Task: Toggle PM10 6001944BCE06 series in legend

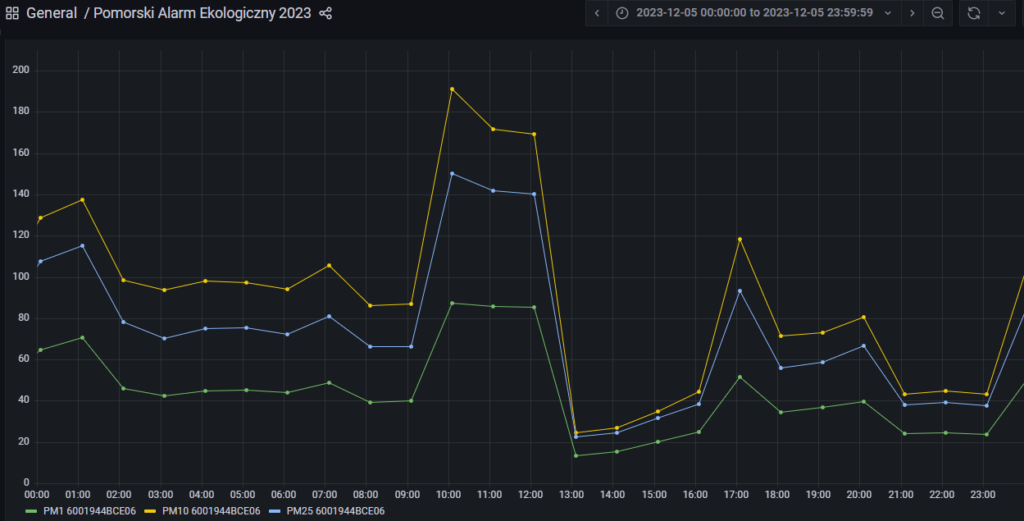Action: (x=210, y=511)
